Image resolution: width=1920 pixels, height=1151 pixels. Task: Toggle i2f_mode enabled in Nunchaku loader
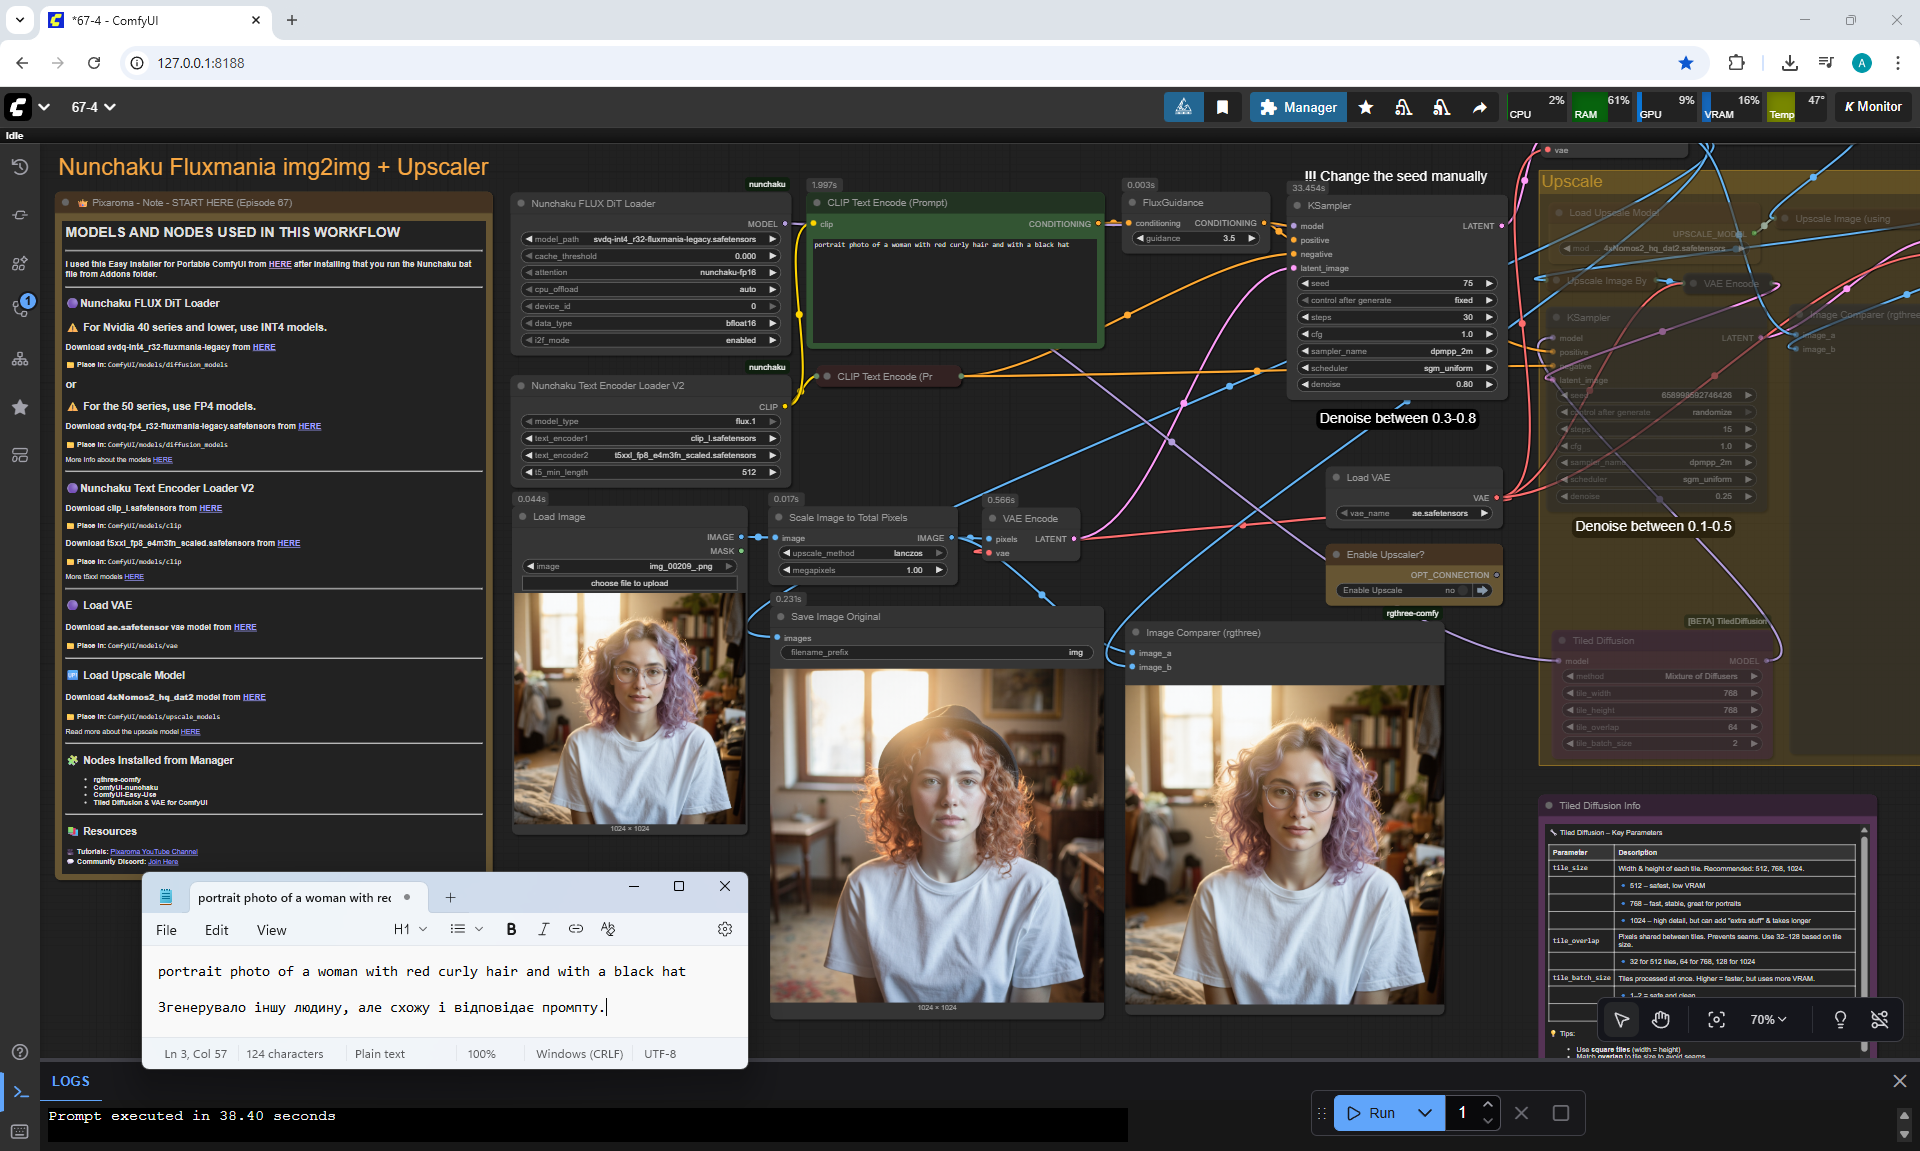[650, 340]
